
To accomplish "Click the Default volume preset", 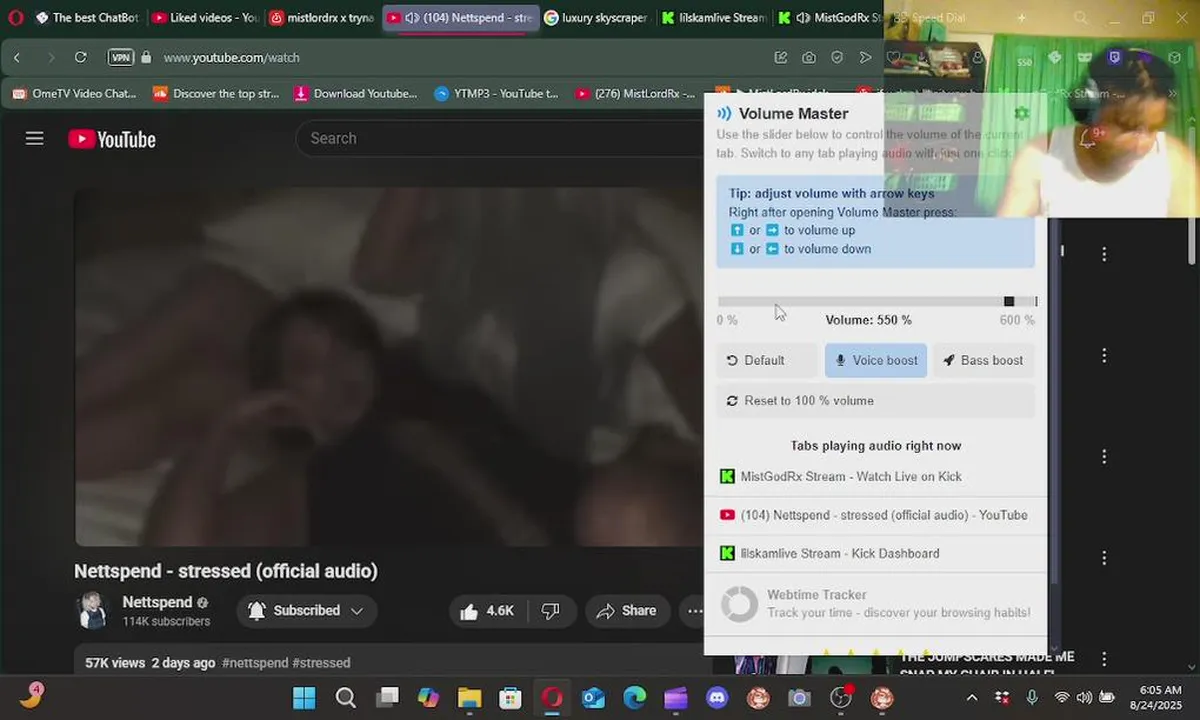I will pyautogui.click(x=767, y=360).
